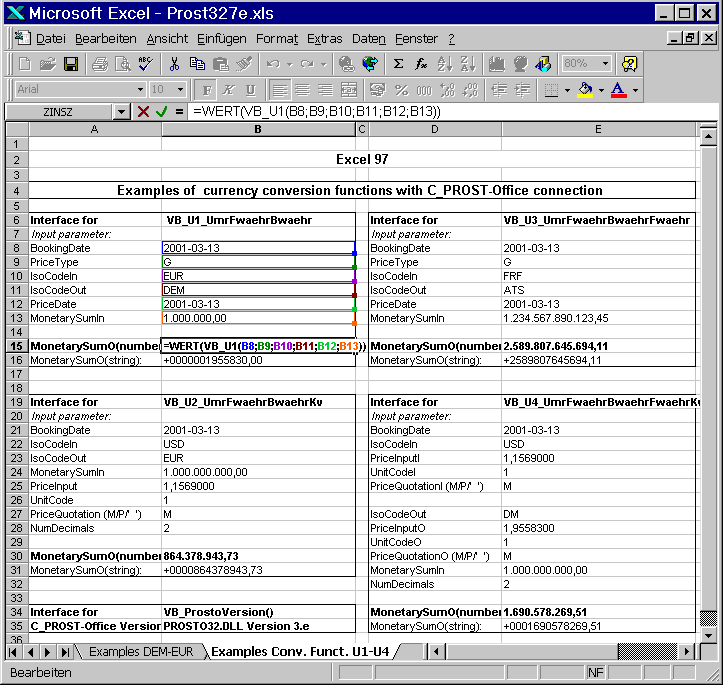Viewport: 723px width, 685px height.
Task: Select column D header
Action: pos(435,130)
